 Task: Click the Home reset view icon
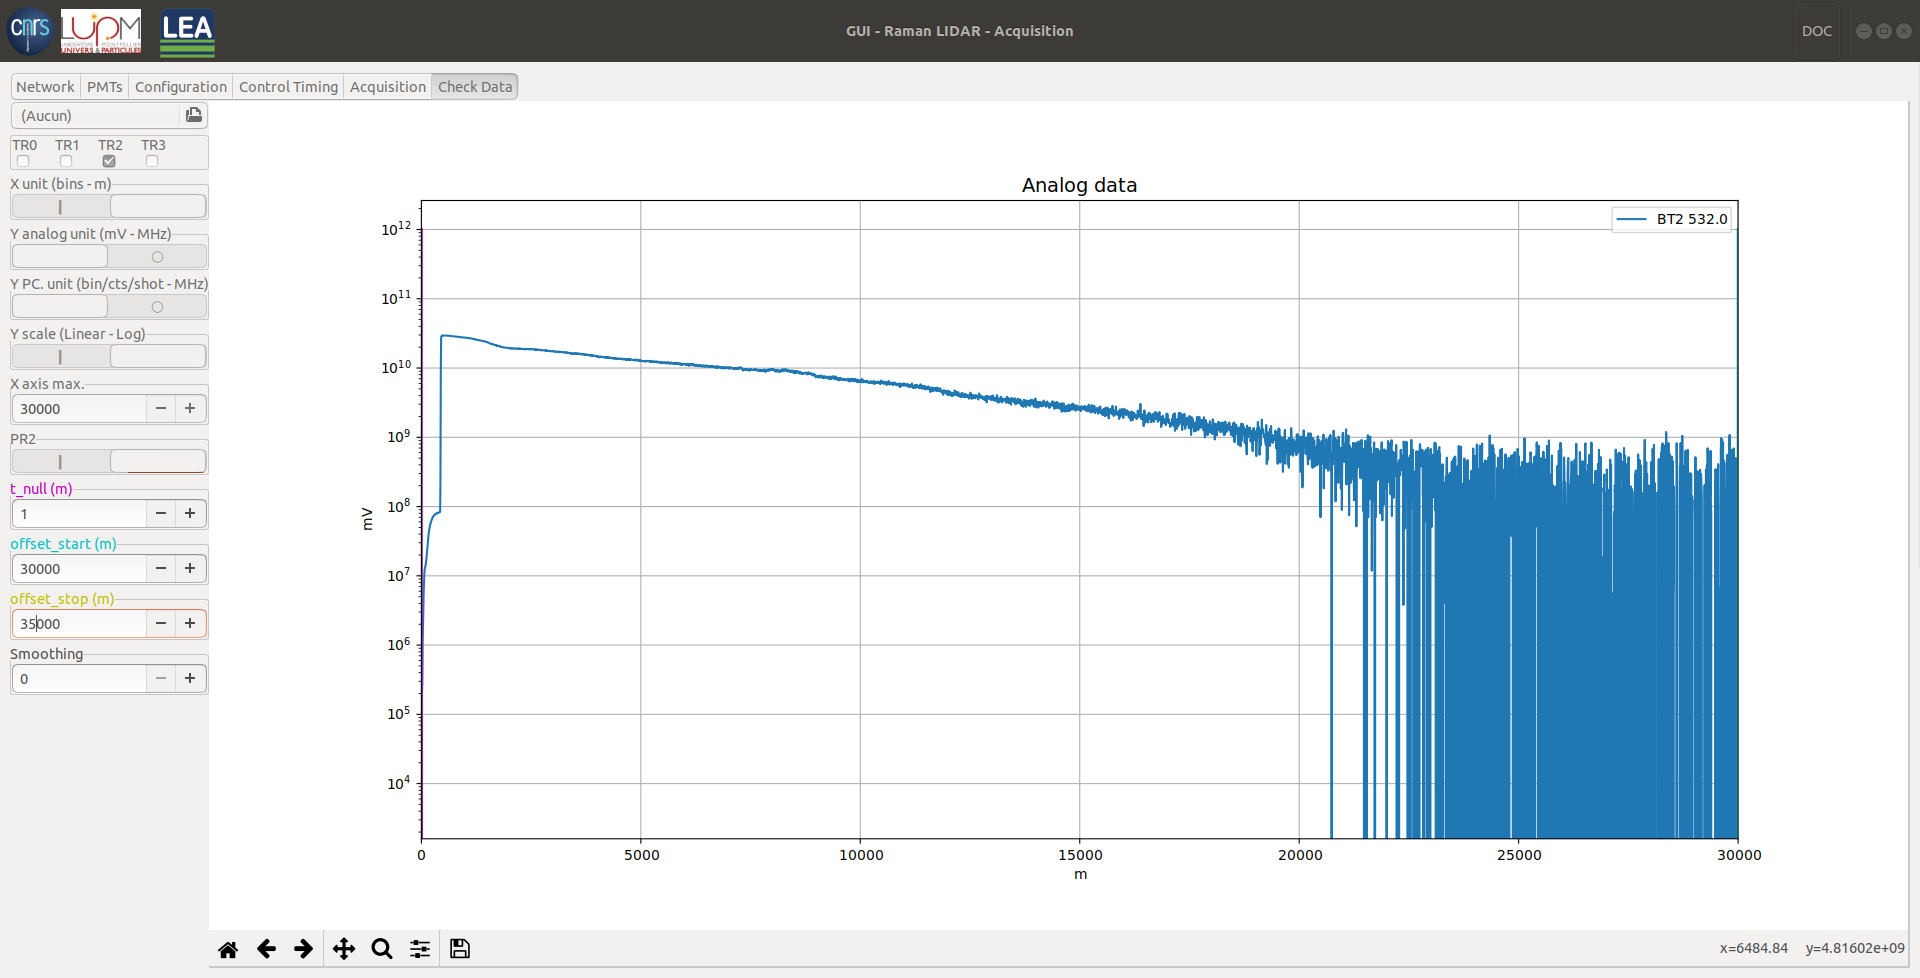coord(228,949)
